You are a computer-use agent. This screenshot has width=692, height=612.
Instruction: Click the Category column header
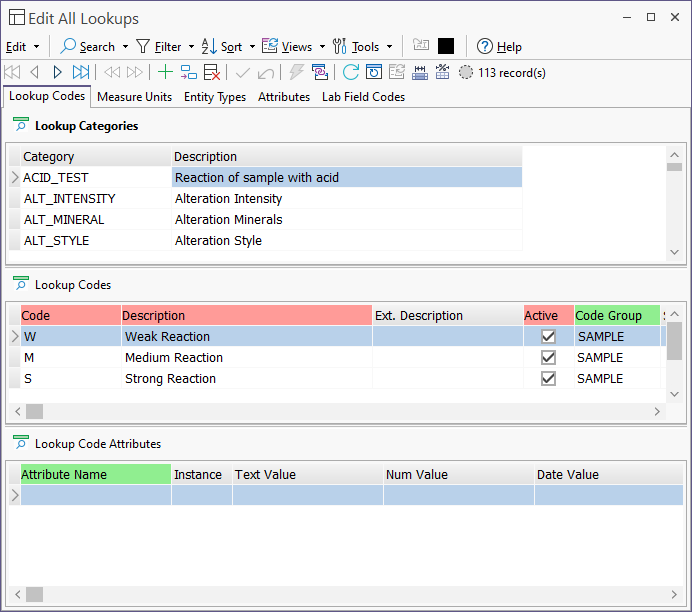pos(95,156)
